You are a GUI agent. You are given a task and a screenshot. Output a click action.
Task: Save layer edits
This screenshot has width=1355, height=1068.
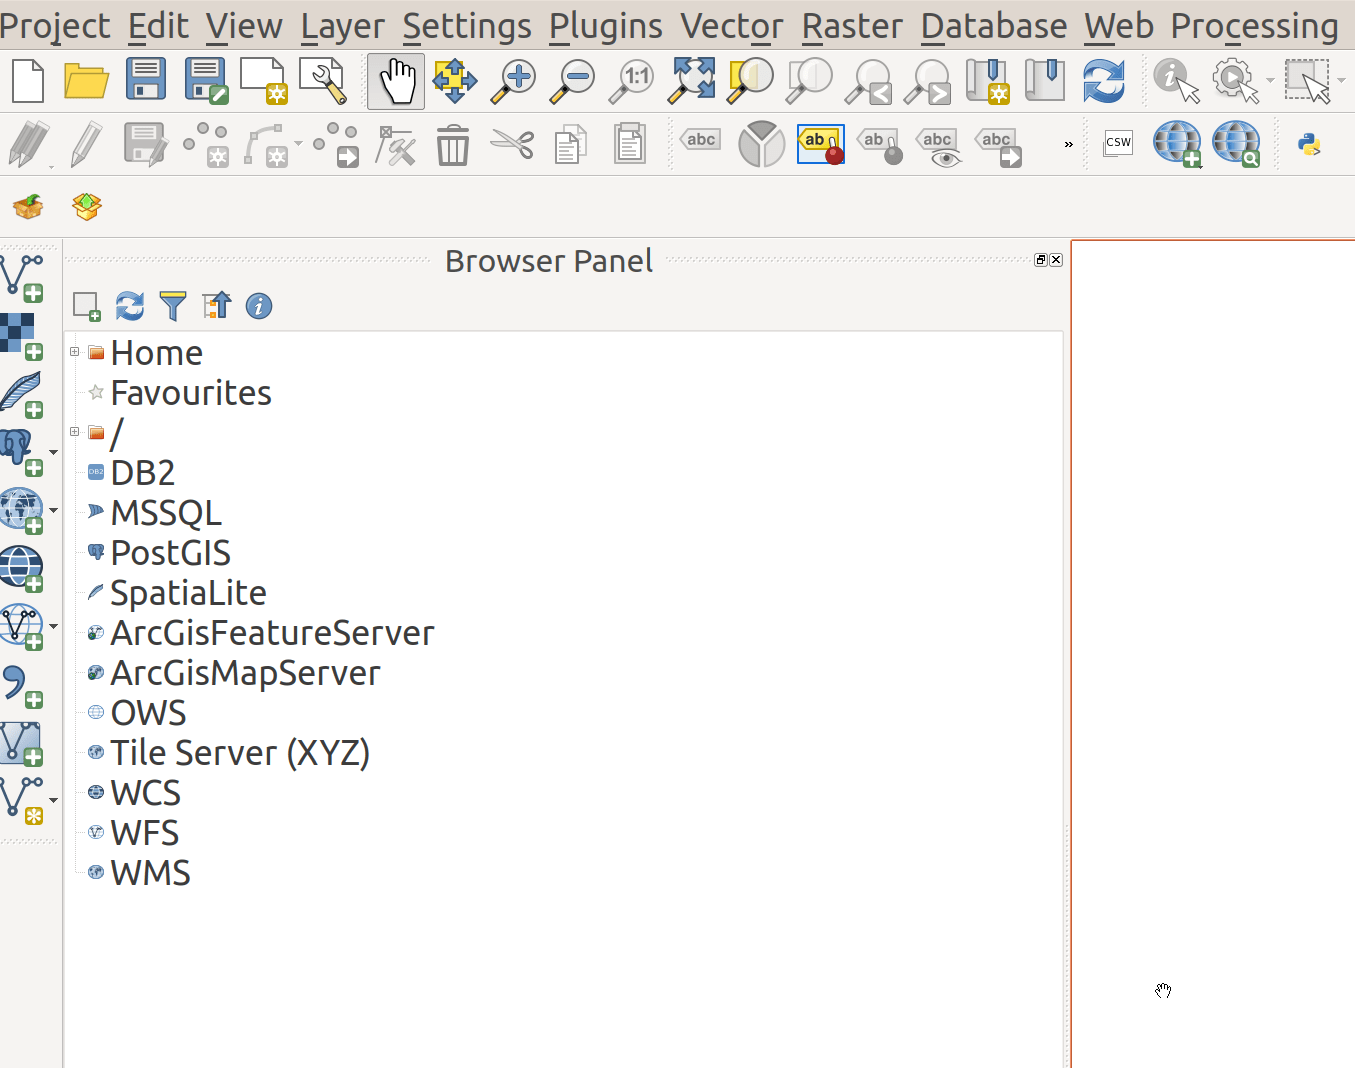click(146, 144)
